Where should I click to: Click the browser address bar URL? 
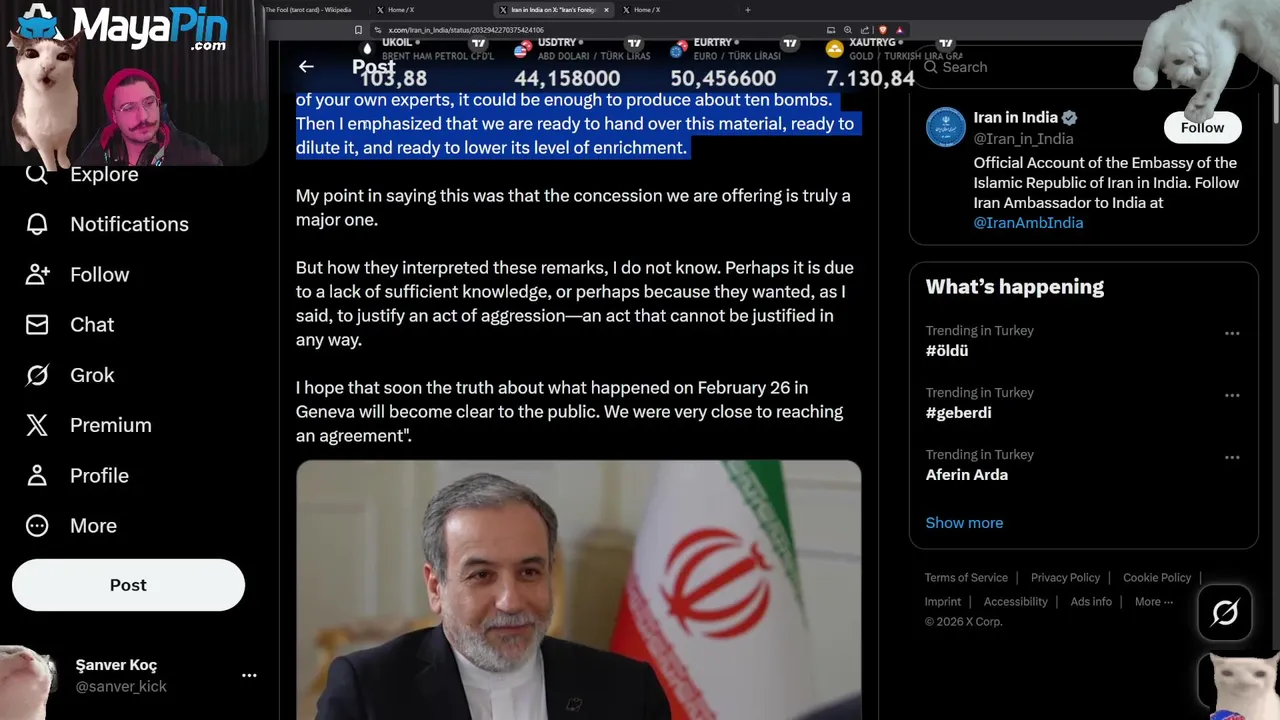(466, 30)
